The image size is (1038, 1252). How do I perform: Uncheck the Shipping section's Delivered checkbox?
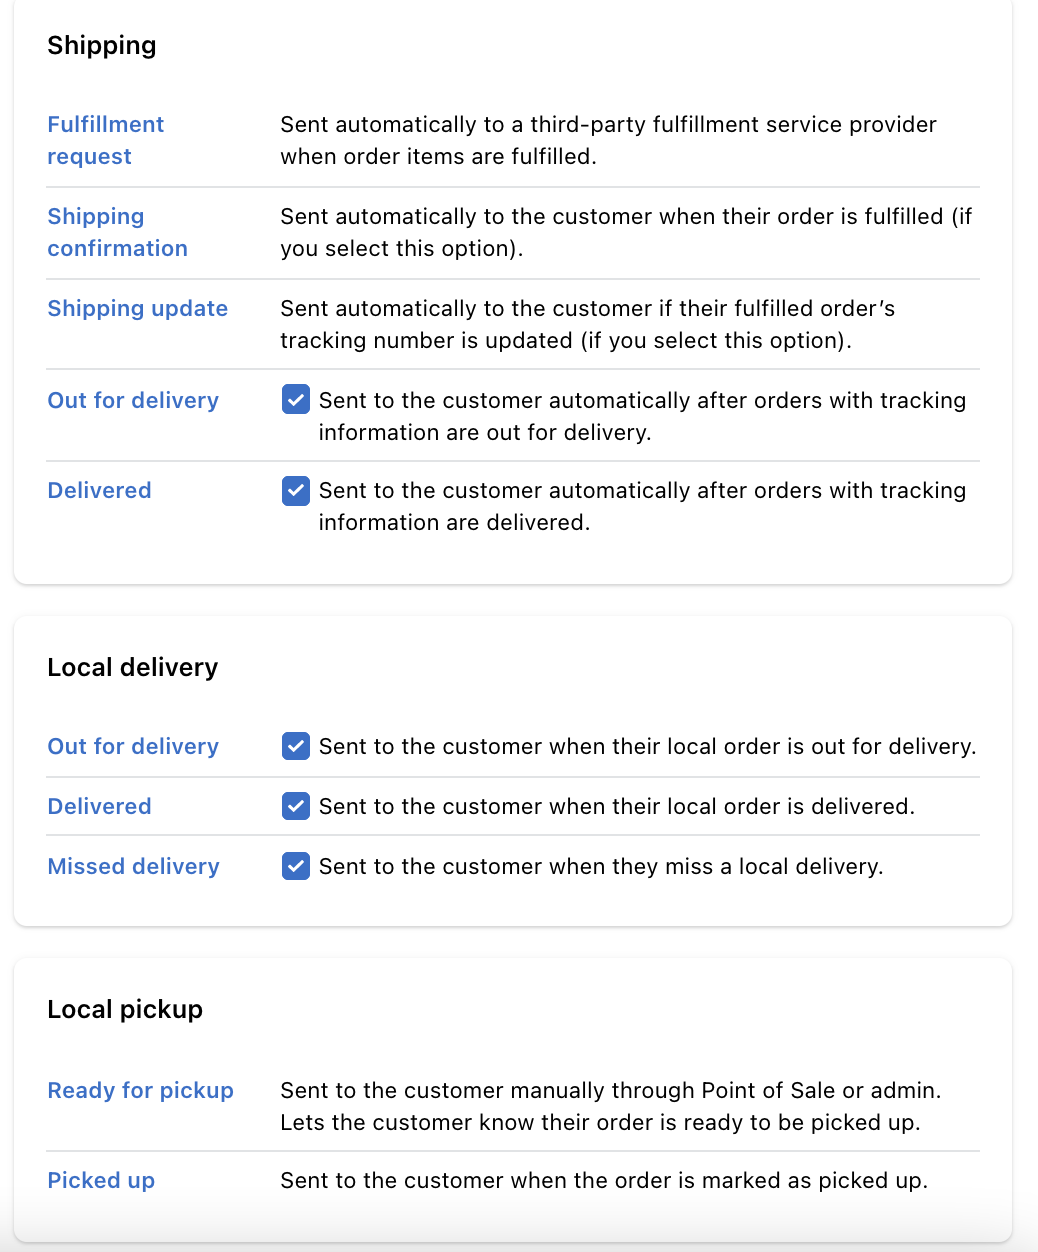pos(296,490)
